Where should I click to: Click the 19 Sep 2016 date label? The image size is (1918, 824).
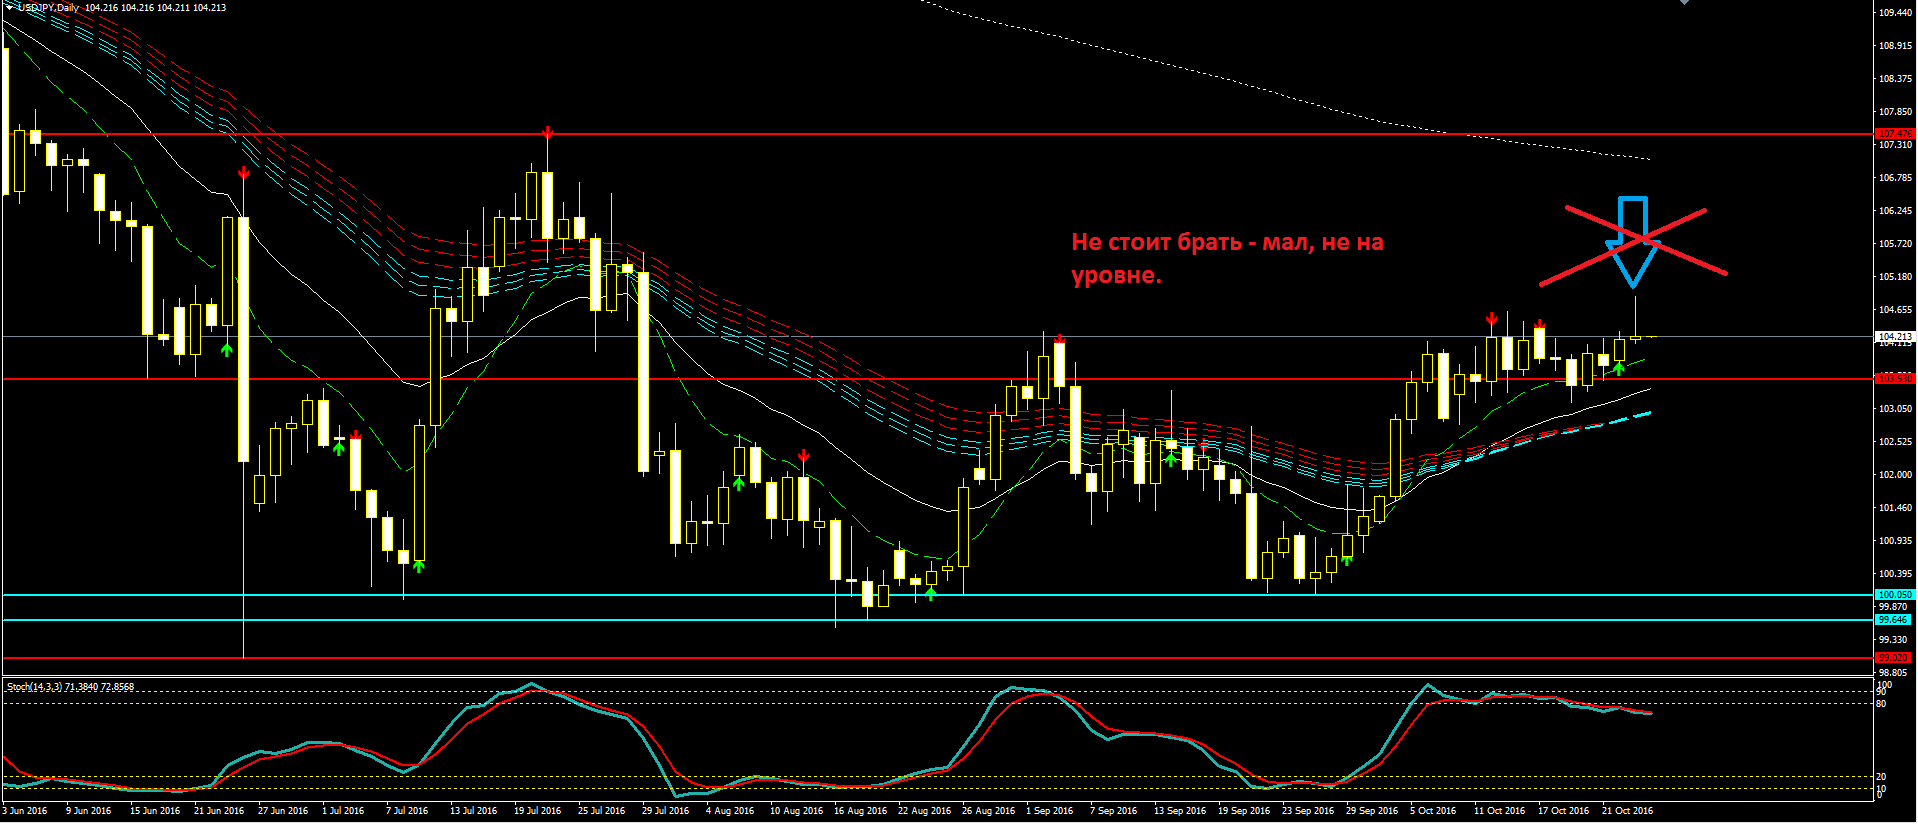pos(1244,811)
